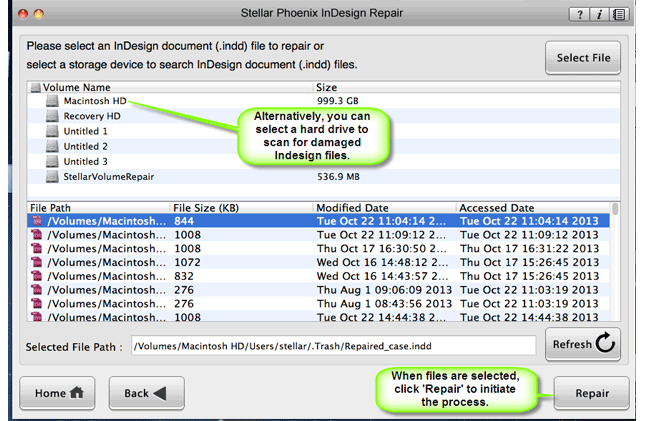This screenshot has height=421, width=645.
Task: Close the window with the red button
Action: [x=23, y=14]
